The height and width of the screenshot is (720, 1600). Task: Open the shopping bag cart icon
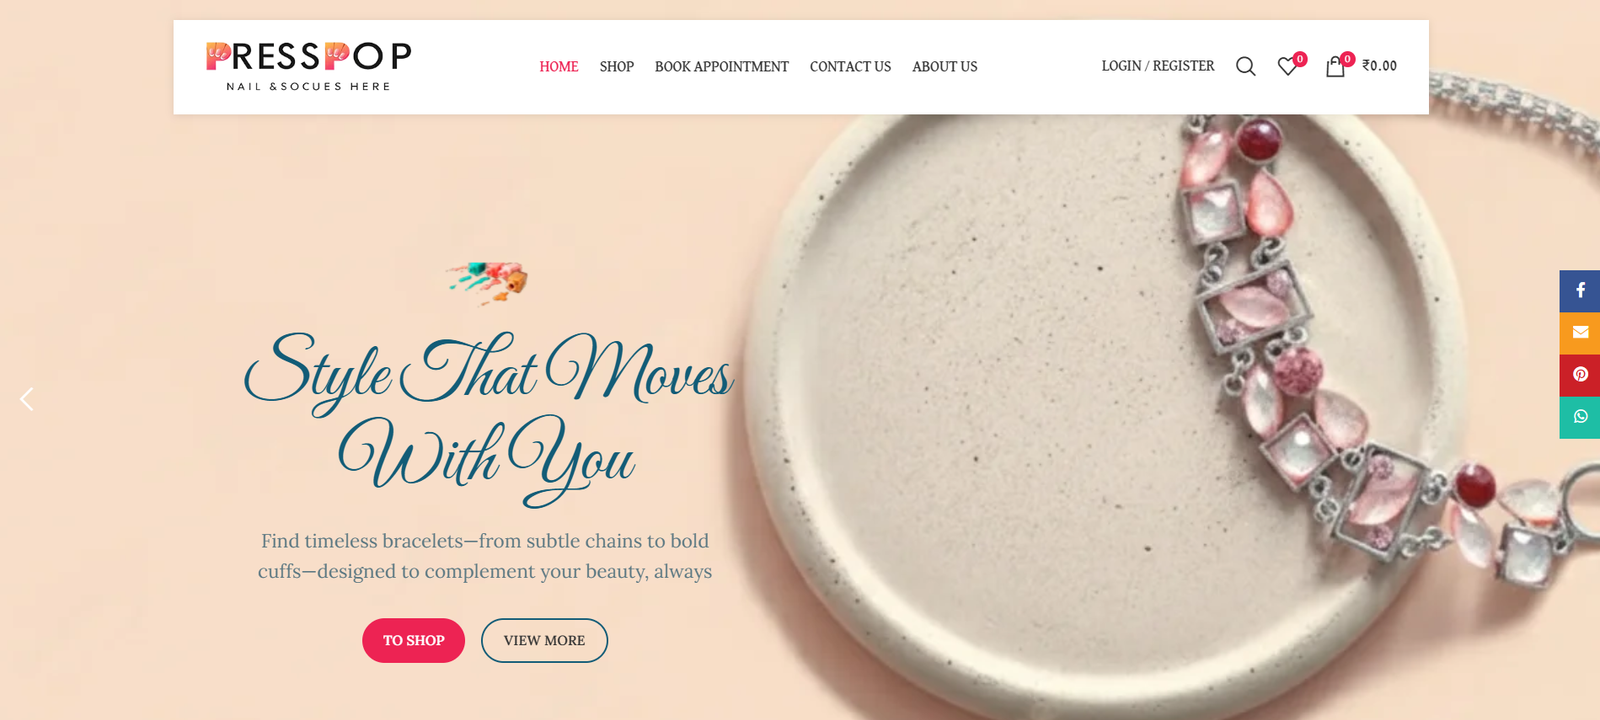(1335, 66)
